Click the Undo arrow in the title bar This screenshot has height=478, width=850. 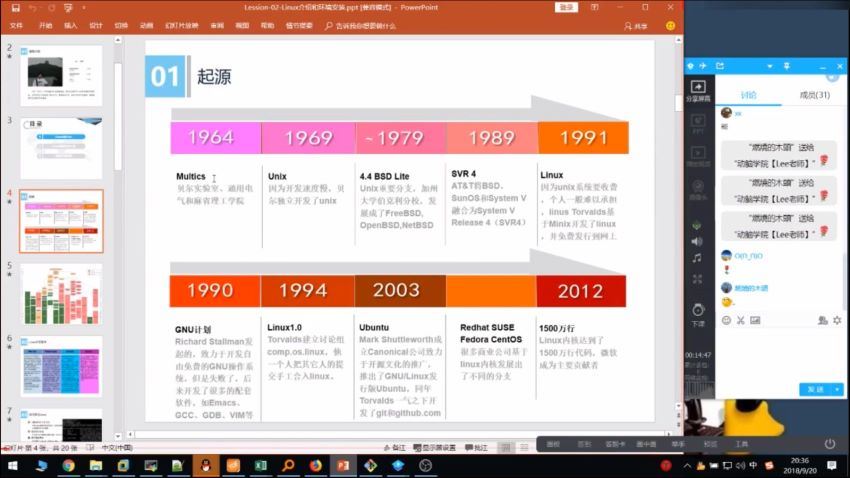click(x=33, y=8)
